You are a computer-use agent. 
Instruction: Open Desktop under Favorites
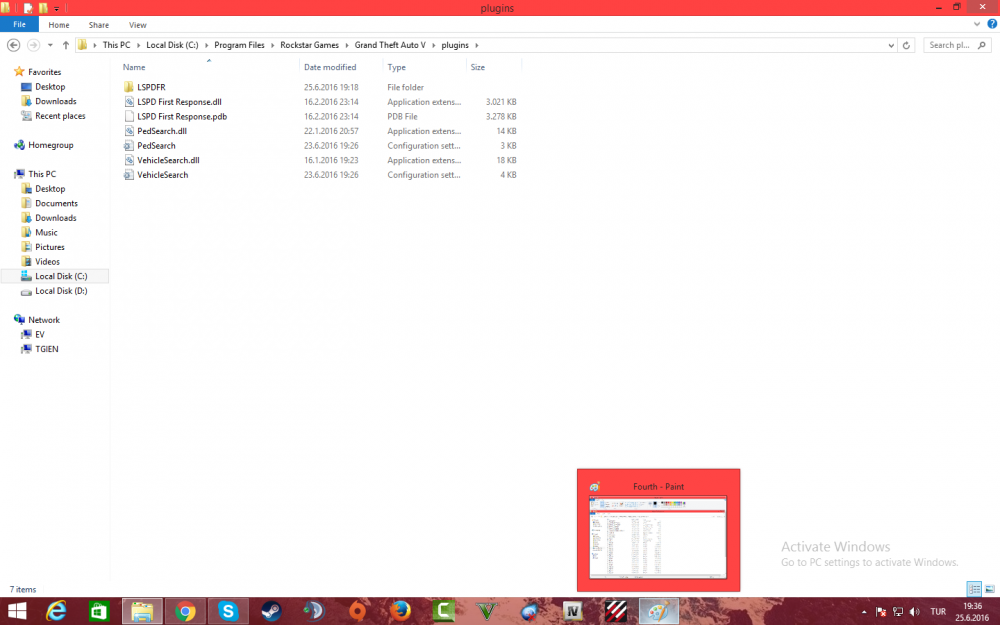click(50, 87)
